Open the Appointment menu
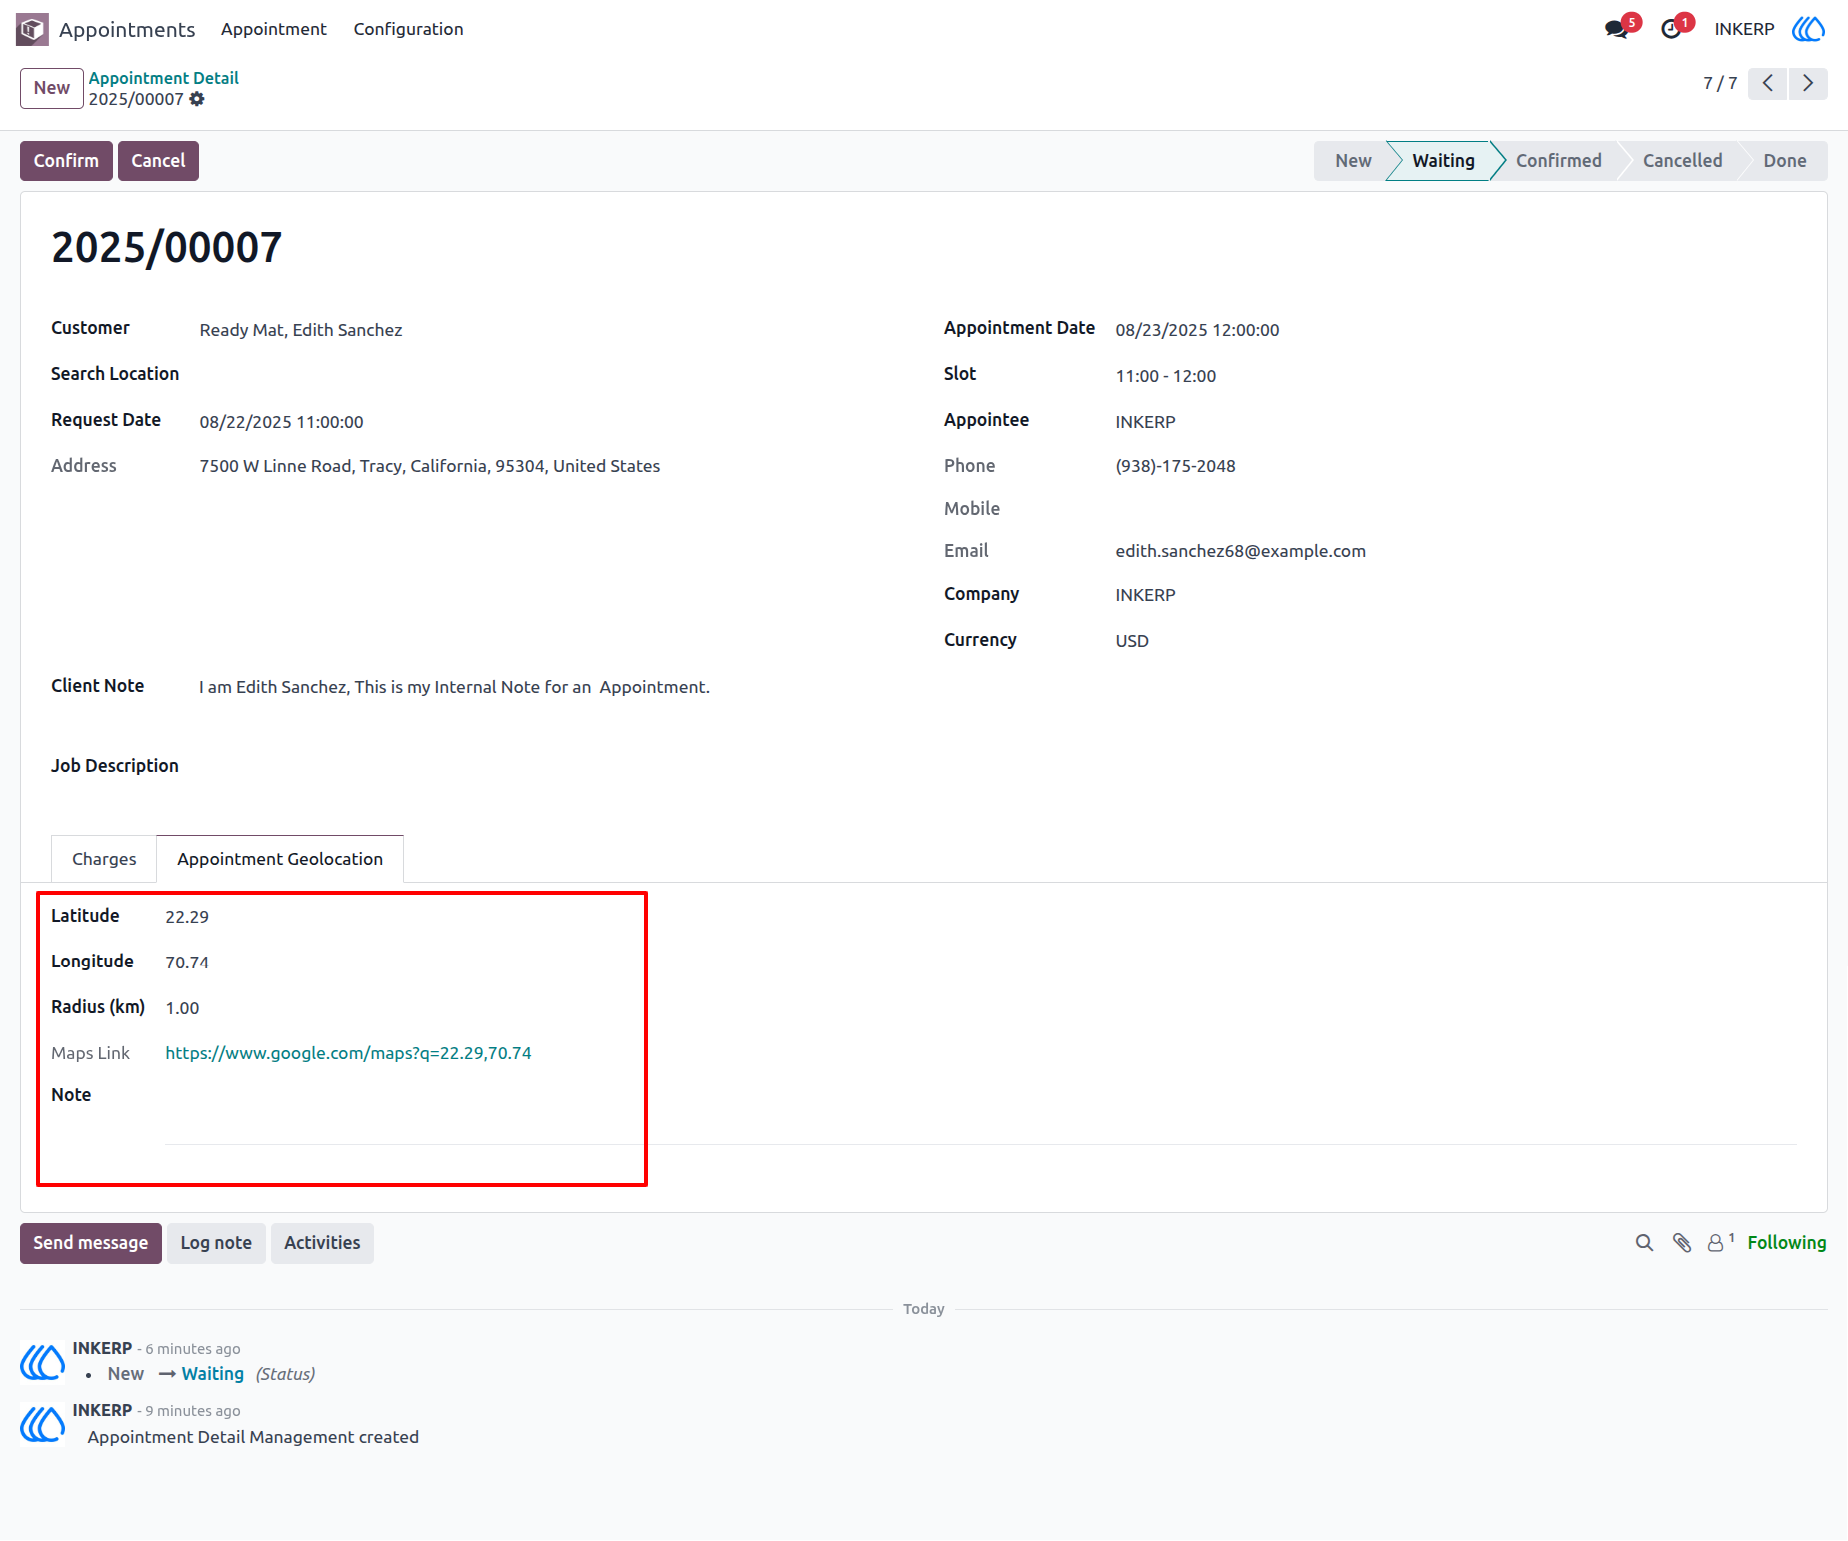This screenshot has height=1541, width=1848. (273, 29)
